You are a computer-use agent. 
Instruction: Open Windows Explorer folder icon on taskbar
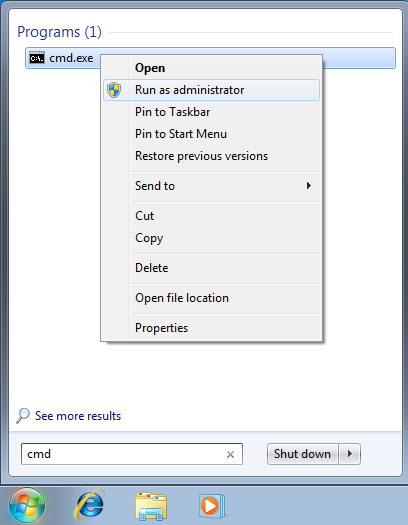point(151,506)
